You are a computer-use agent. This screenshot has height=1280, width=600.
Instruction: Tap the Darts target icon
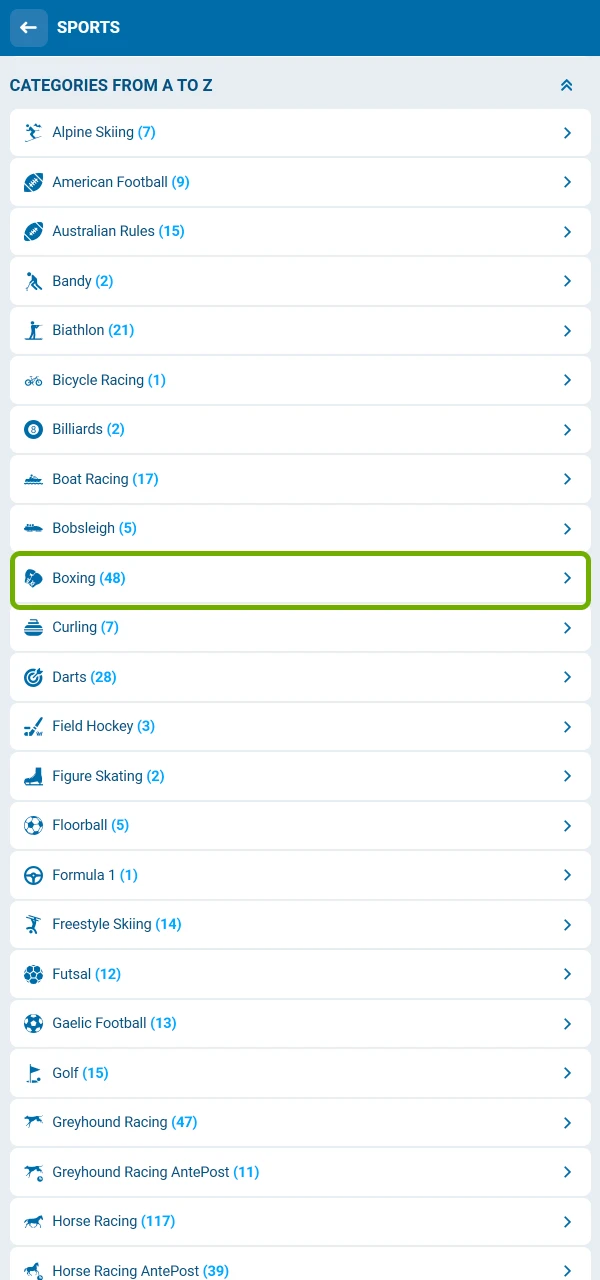tap(34, 677)
